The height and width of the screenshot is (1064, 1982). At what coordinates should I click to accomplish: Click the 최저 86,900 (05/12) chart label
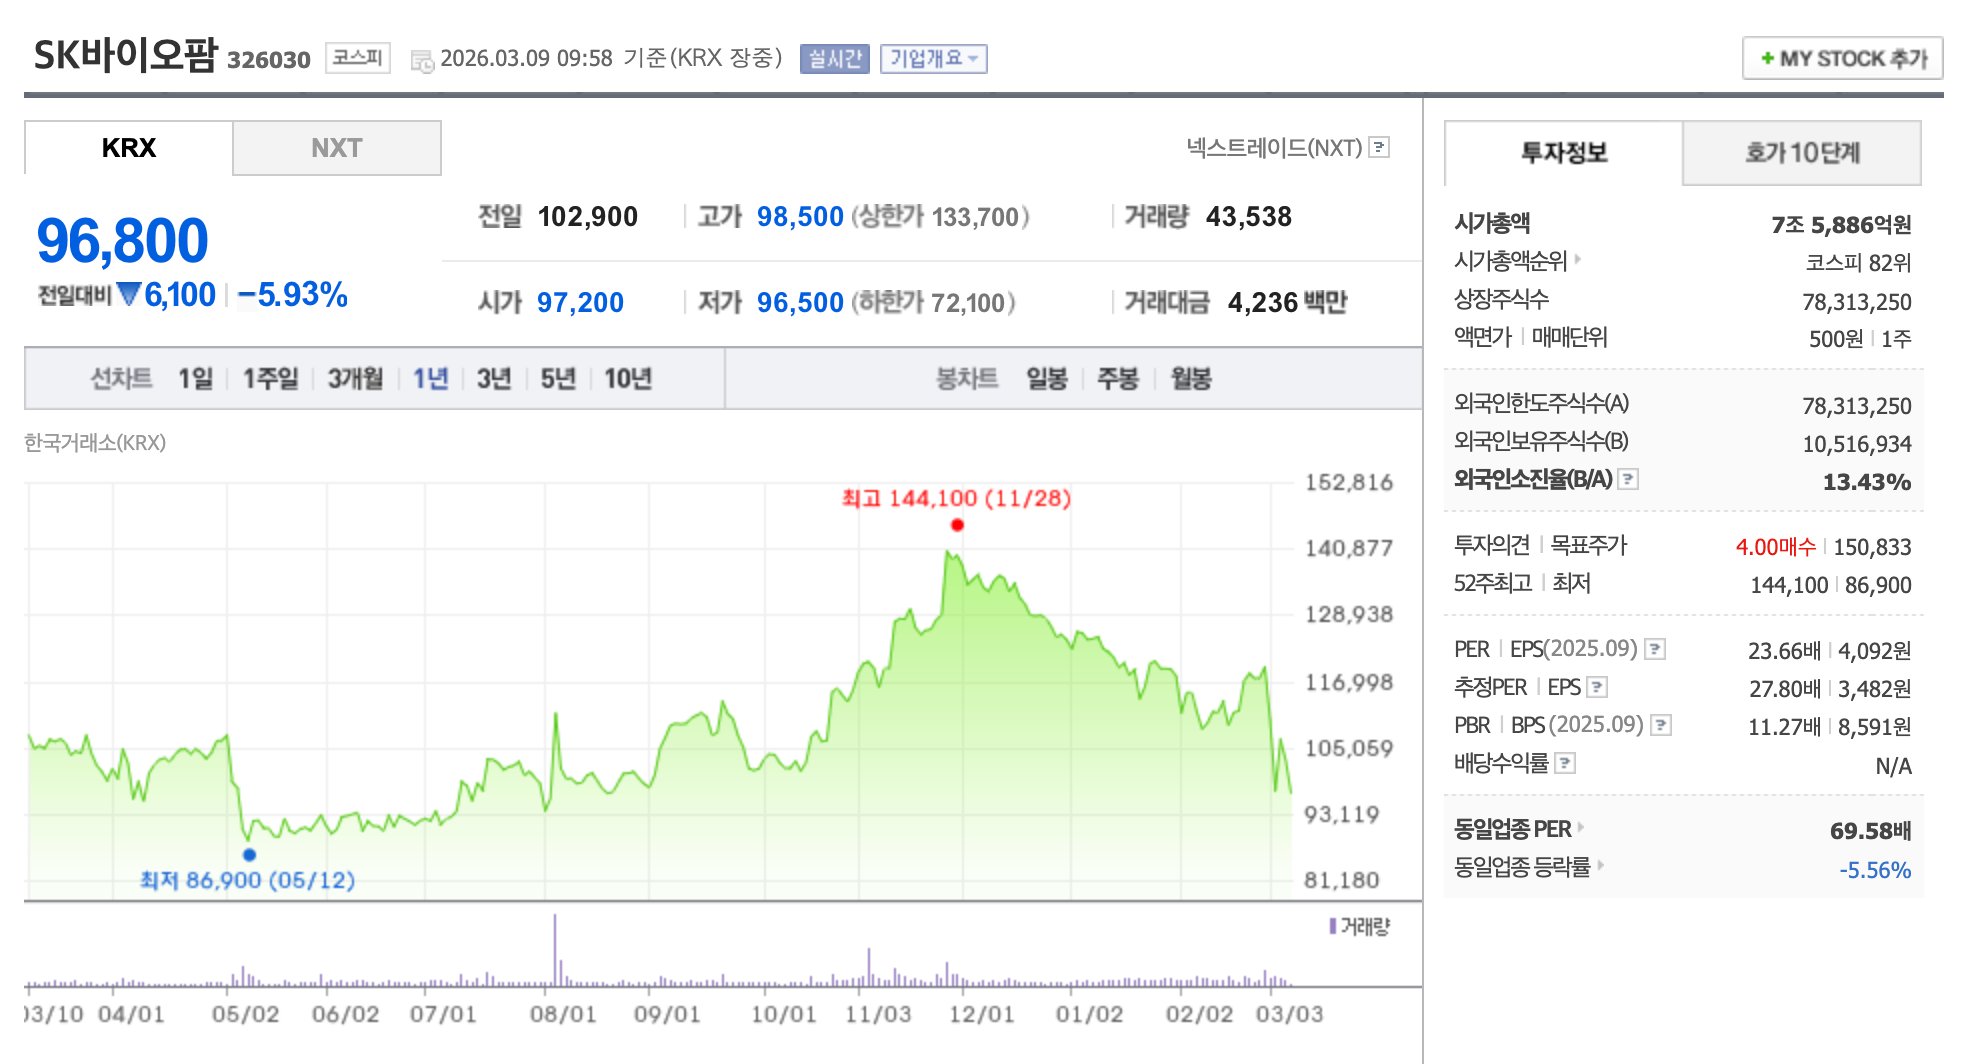click(x=248, y=881)
